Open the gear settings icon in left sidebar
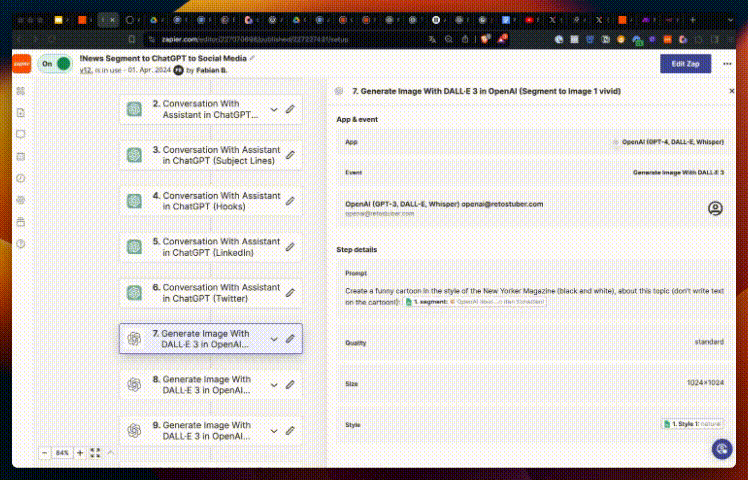Screen dimensions: 748x480 (x=21, y=200)
